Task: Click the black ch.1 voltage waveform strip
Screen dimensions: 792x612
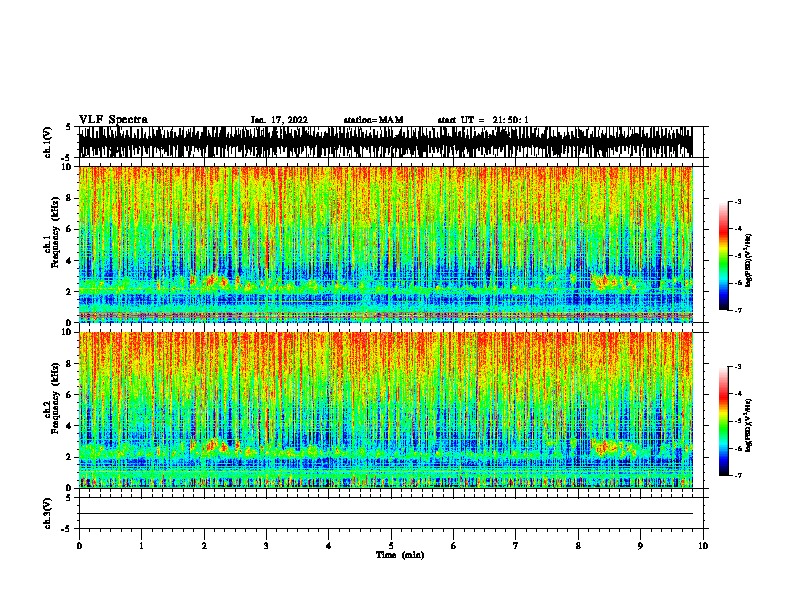Action: (385, 142)
